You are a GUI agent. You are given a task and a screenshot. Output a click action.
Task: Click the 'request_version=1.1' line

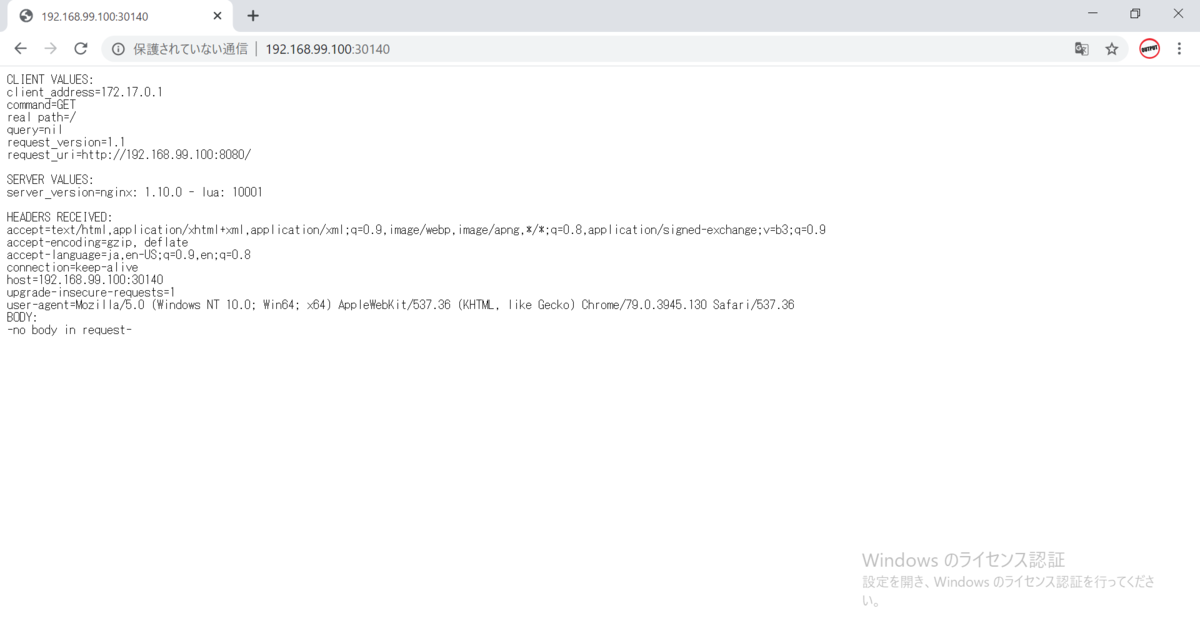[66, 142]
